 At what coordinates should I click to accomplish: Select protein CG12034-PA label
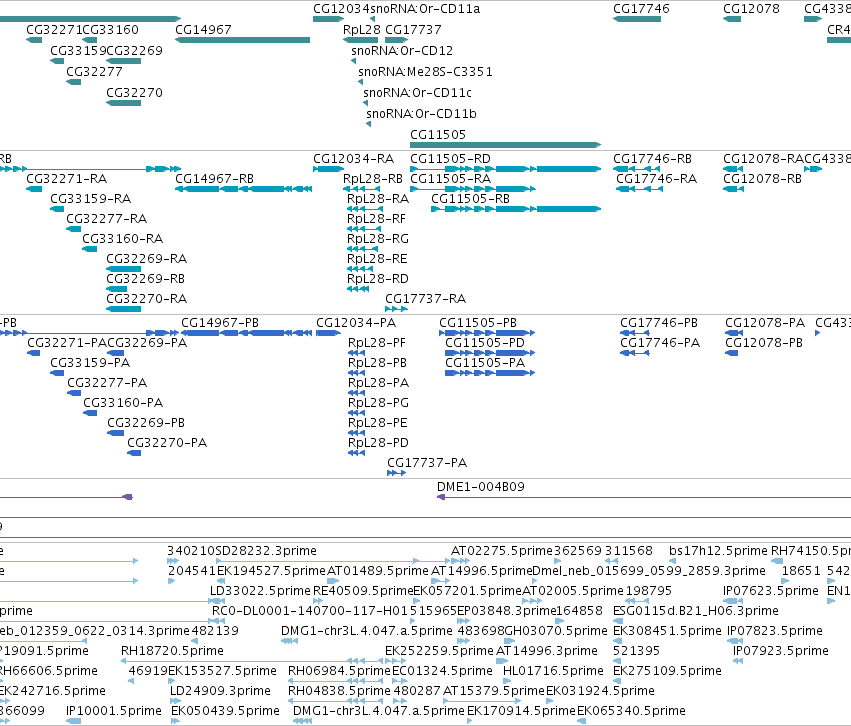356,323
